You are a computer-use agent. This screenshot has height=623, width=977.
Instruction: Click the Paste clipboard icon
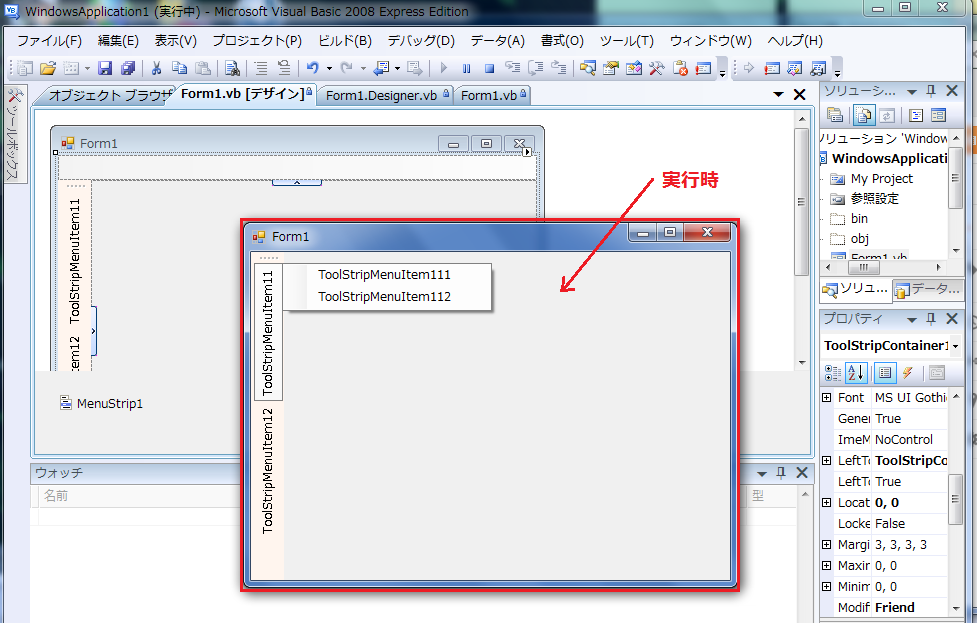pos(203,68)
